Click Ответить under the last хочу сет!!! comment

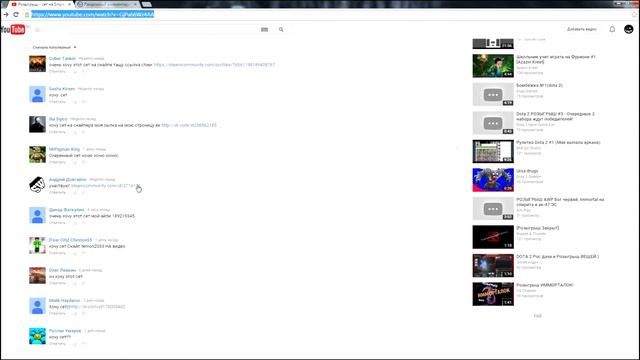point(57,343)
